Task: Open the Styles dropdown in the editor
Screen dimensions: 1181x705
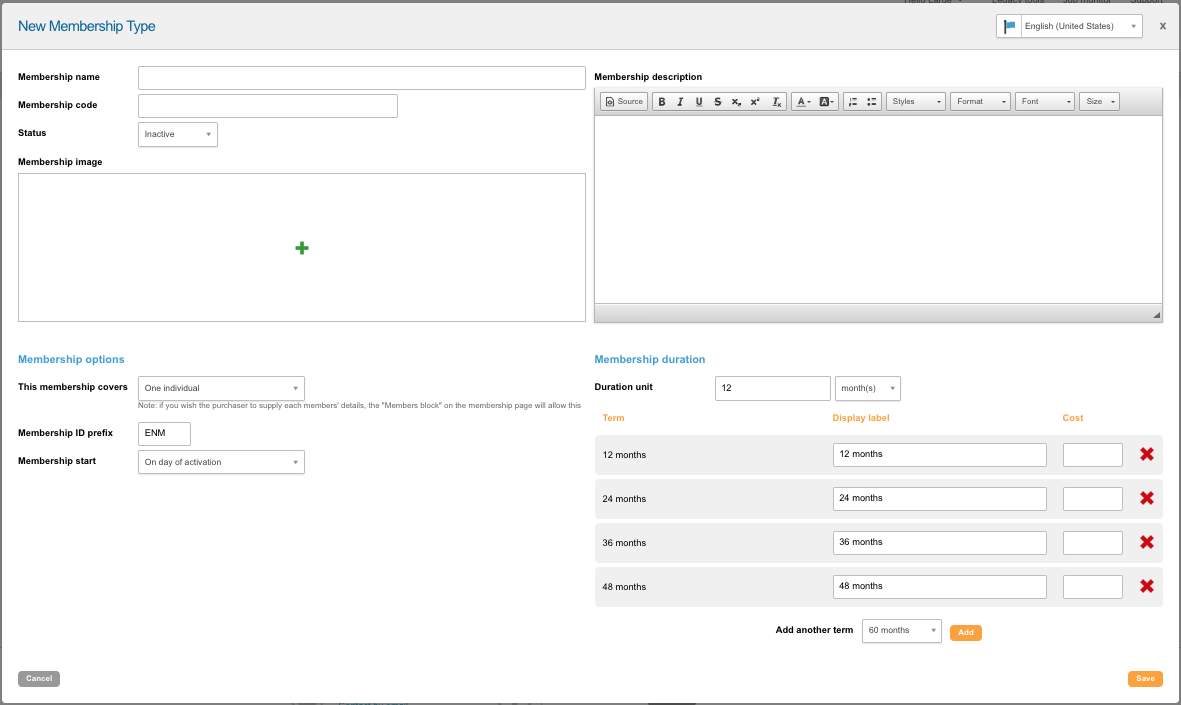Action: (x=916, y=102)
